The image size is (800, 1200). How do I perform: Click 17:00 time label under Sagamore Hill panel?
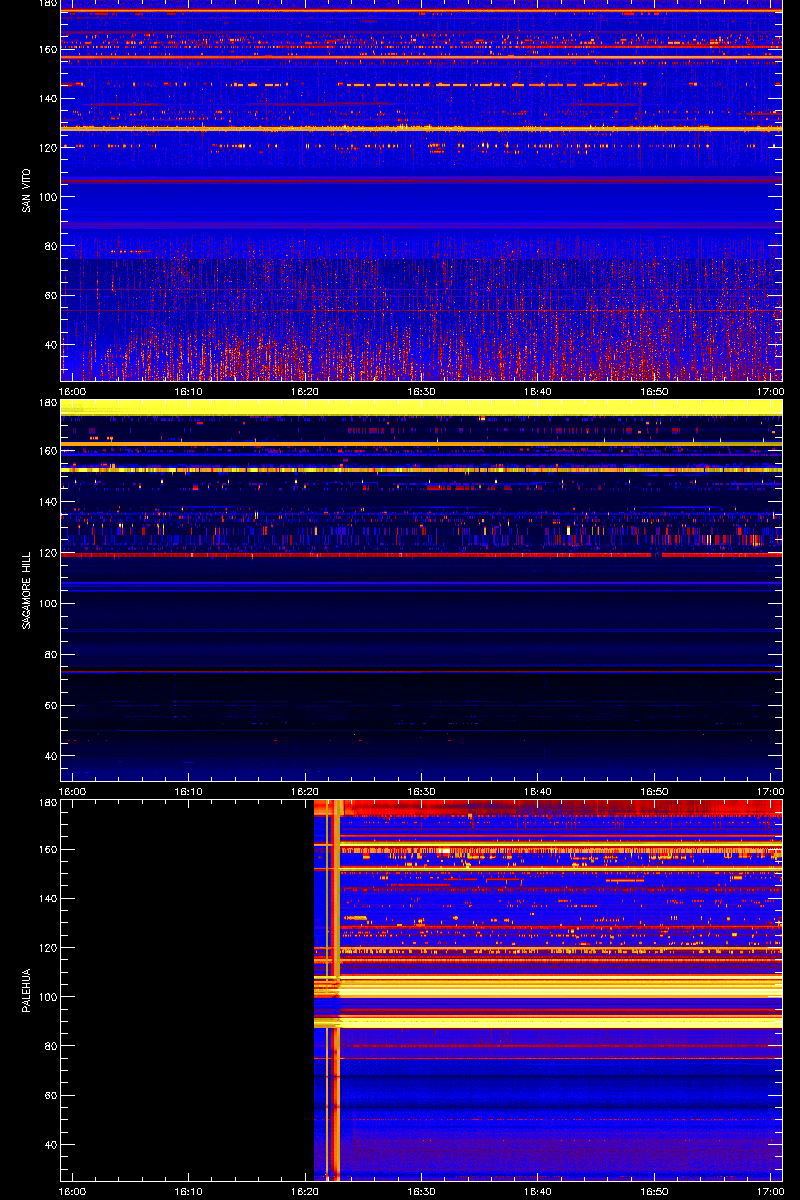(771, 792)
